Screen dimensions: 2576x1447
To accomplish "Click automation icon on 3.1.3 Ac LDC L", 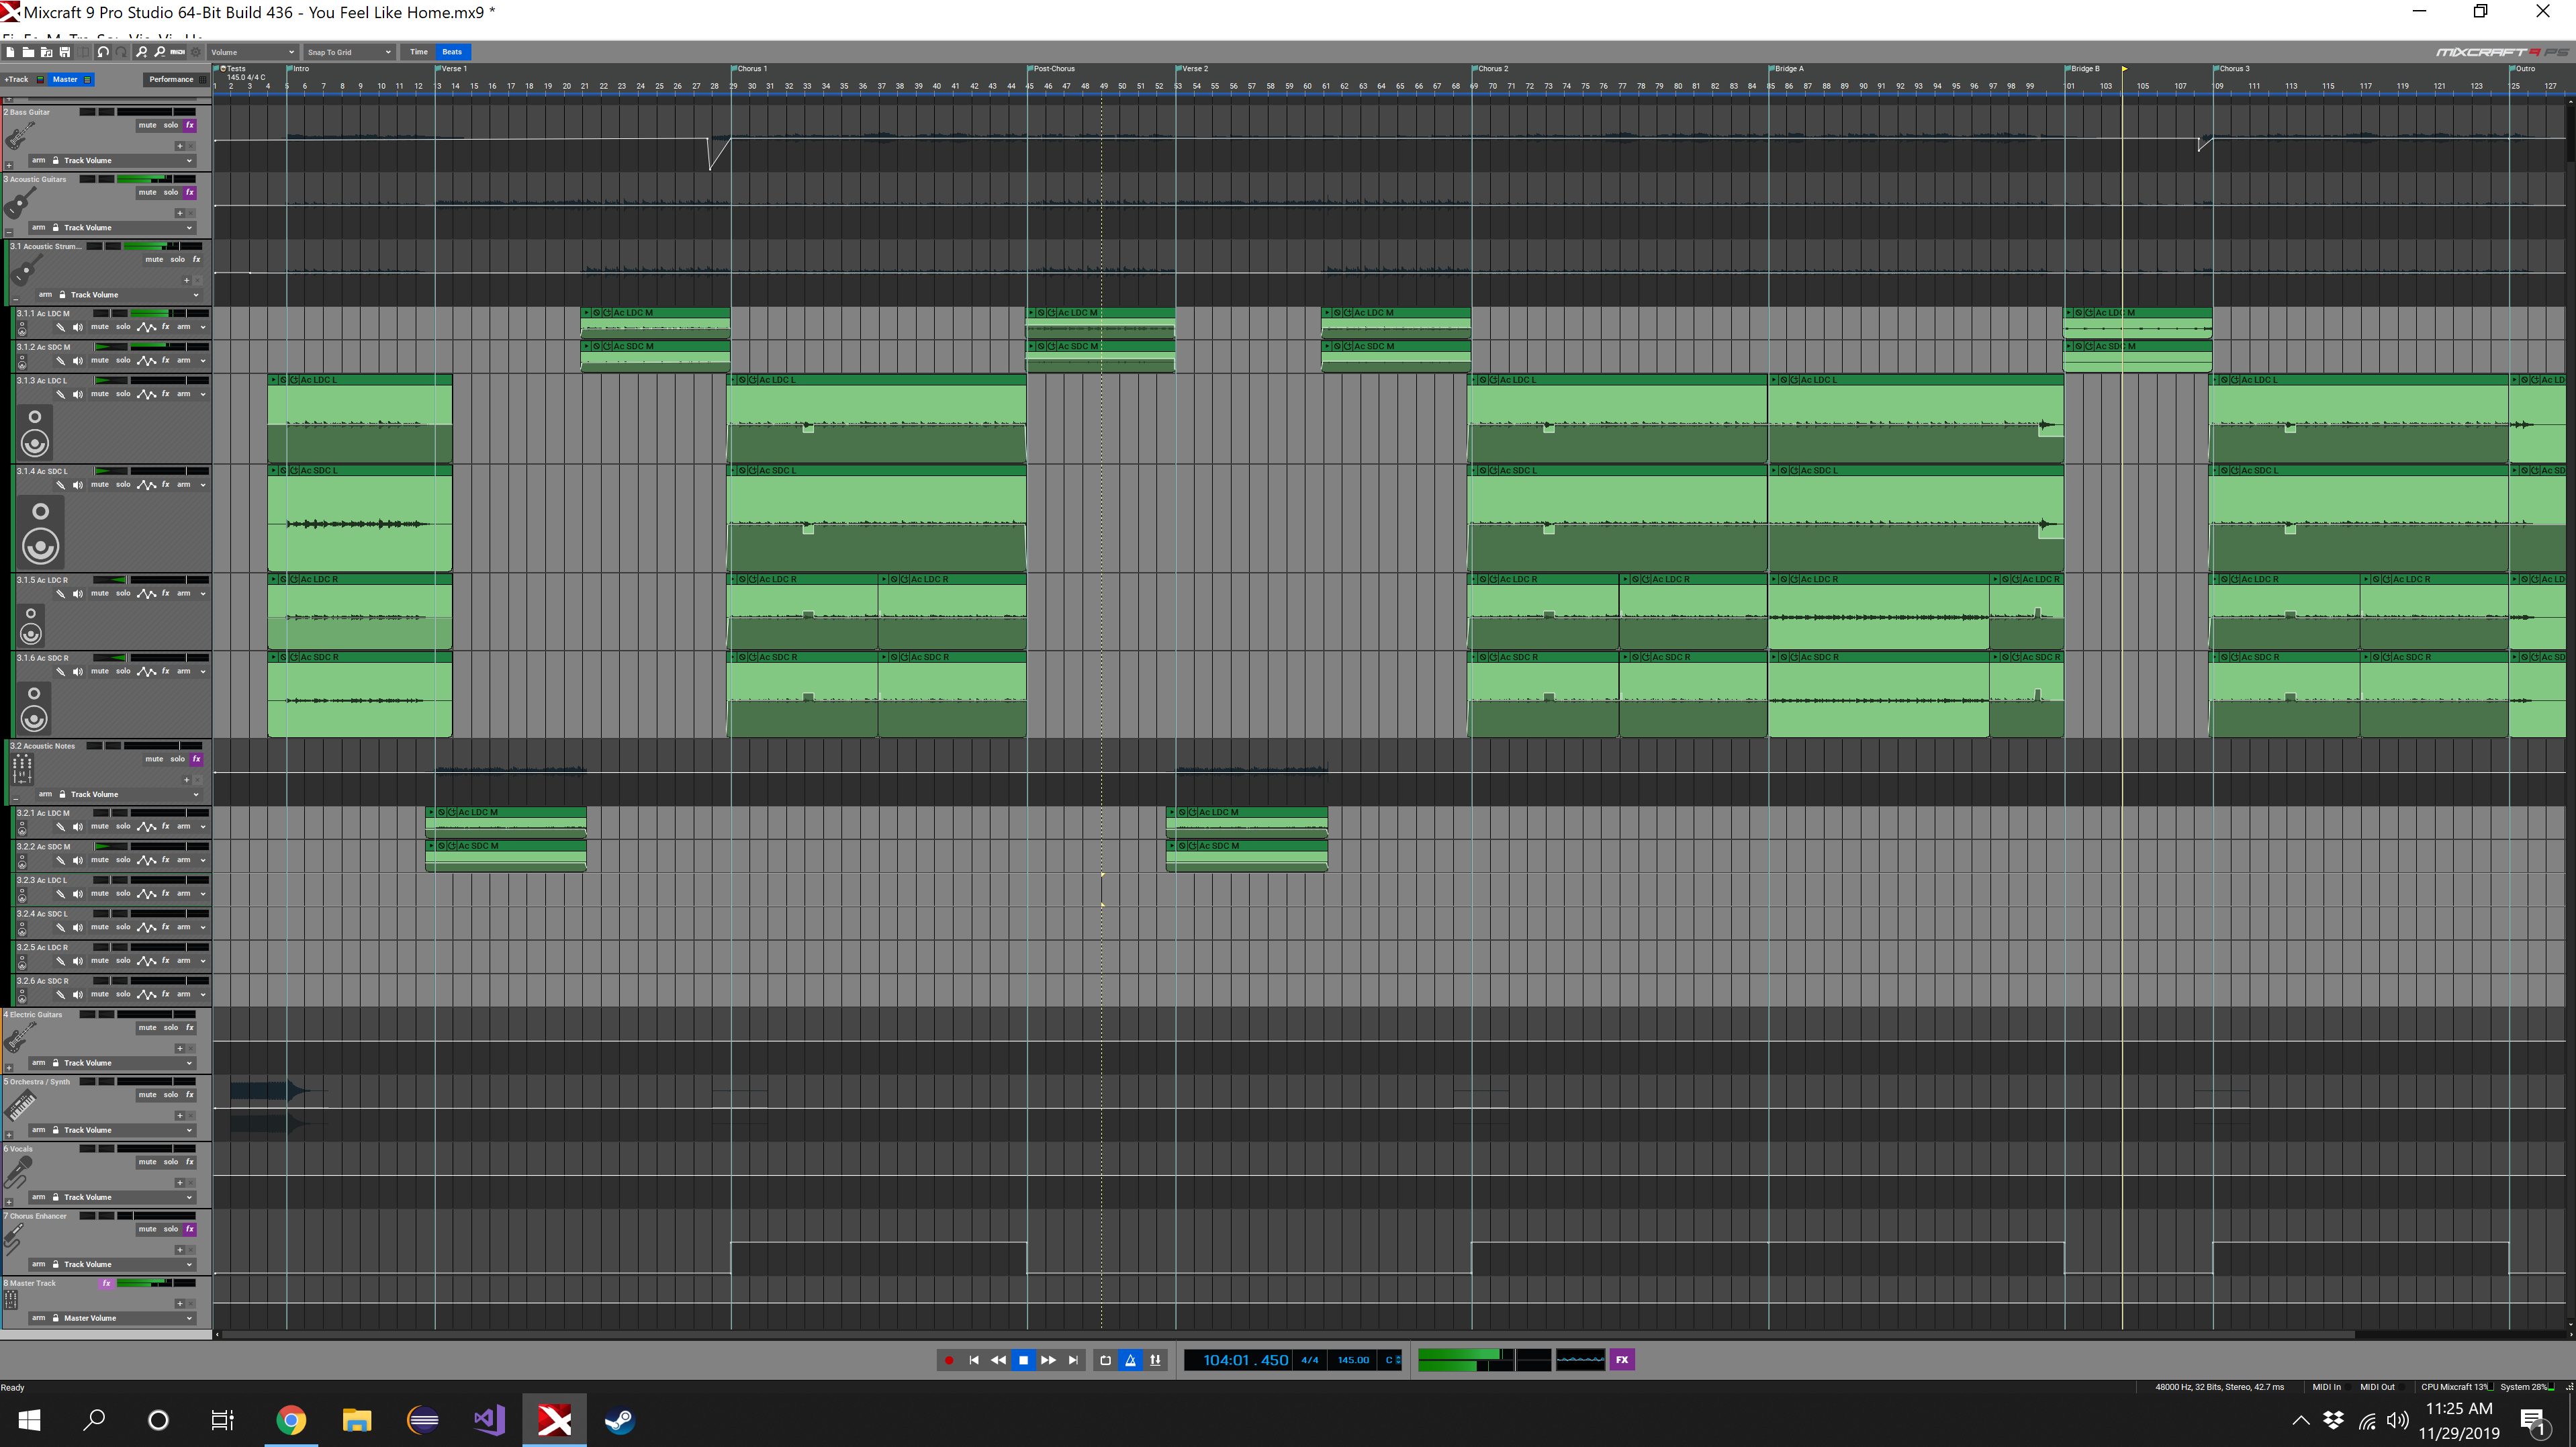I will (147, 394).
